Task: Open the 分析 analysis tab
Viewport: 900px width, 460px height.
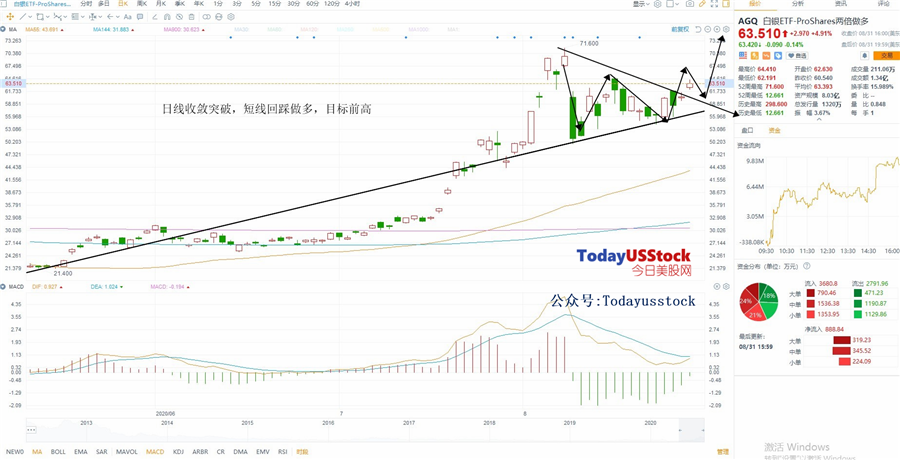Action: [798, 4]
